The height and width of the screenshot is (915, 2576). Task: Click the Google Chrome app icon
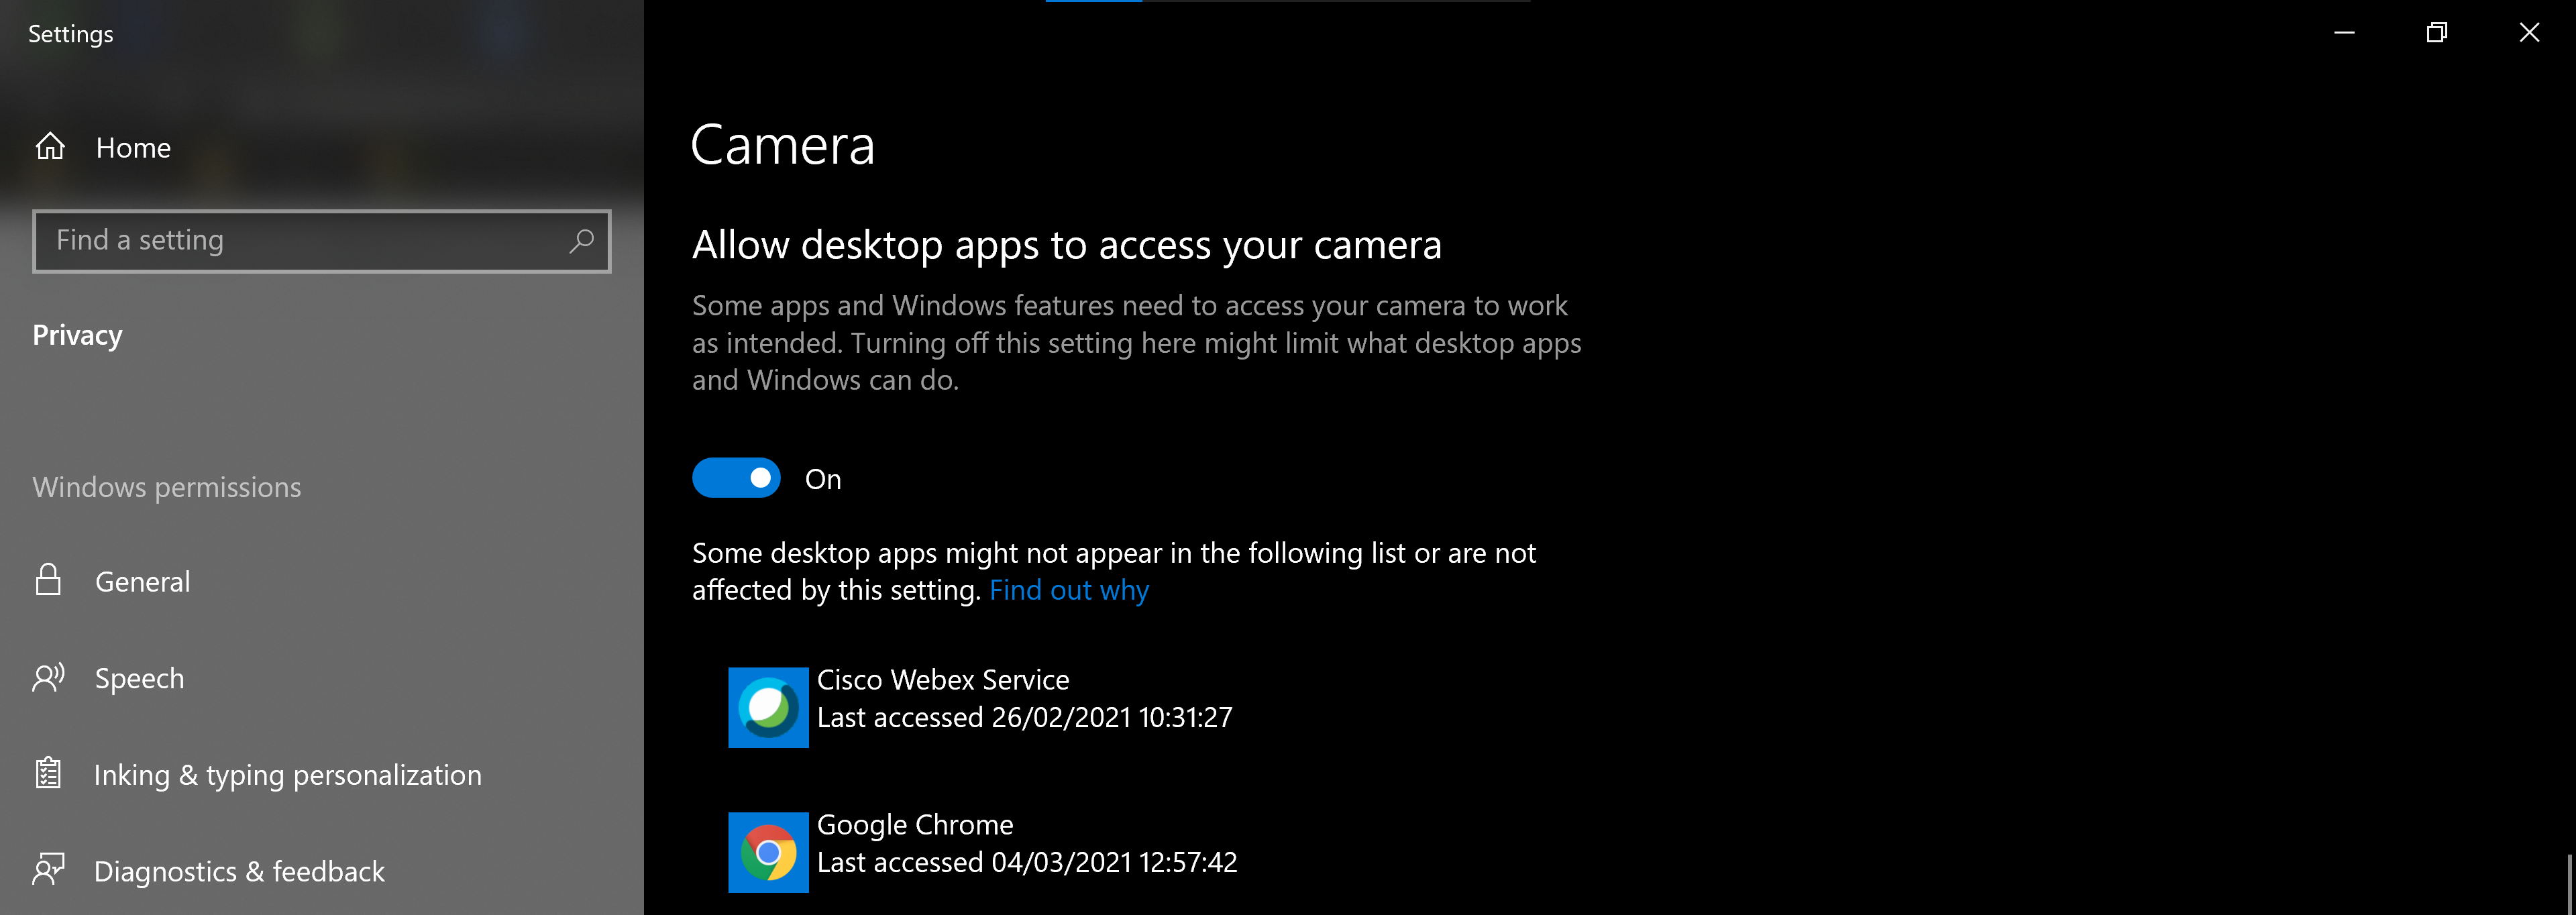(768, 852)
